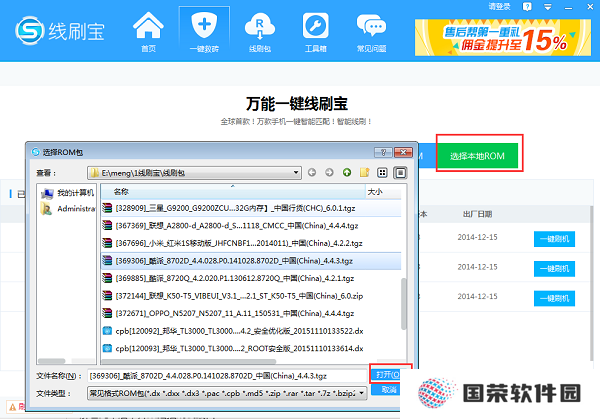Click archive icon of [369306] 酷派 file
600x419 pixels.
point(107,261)
